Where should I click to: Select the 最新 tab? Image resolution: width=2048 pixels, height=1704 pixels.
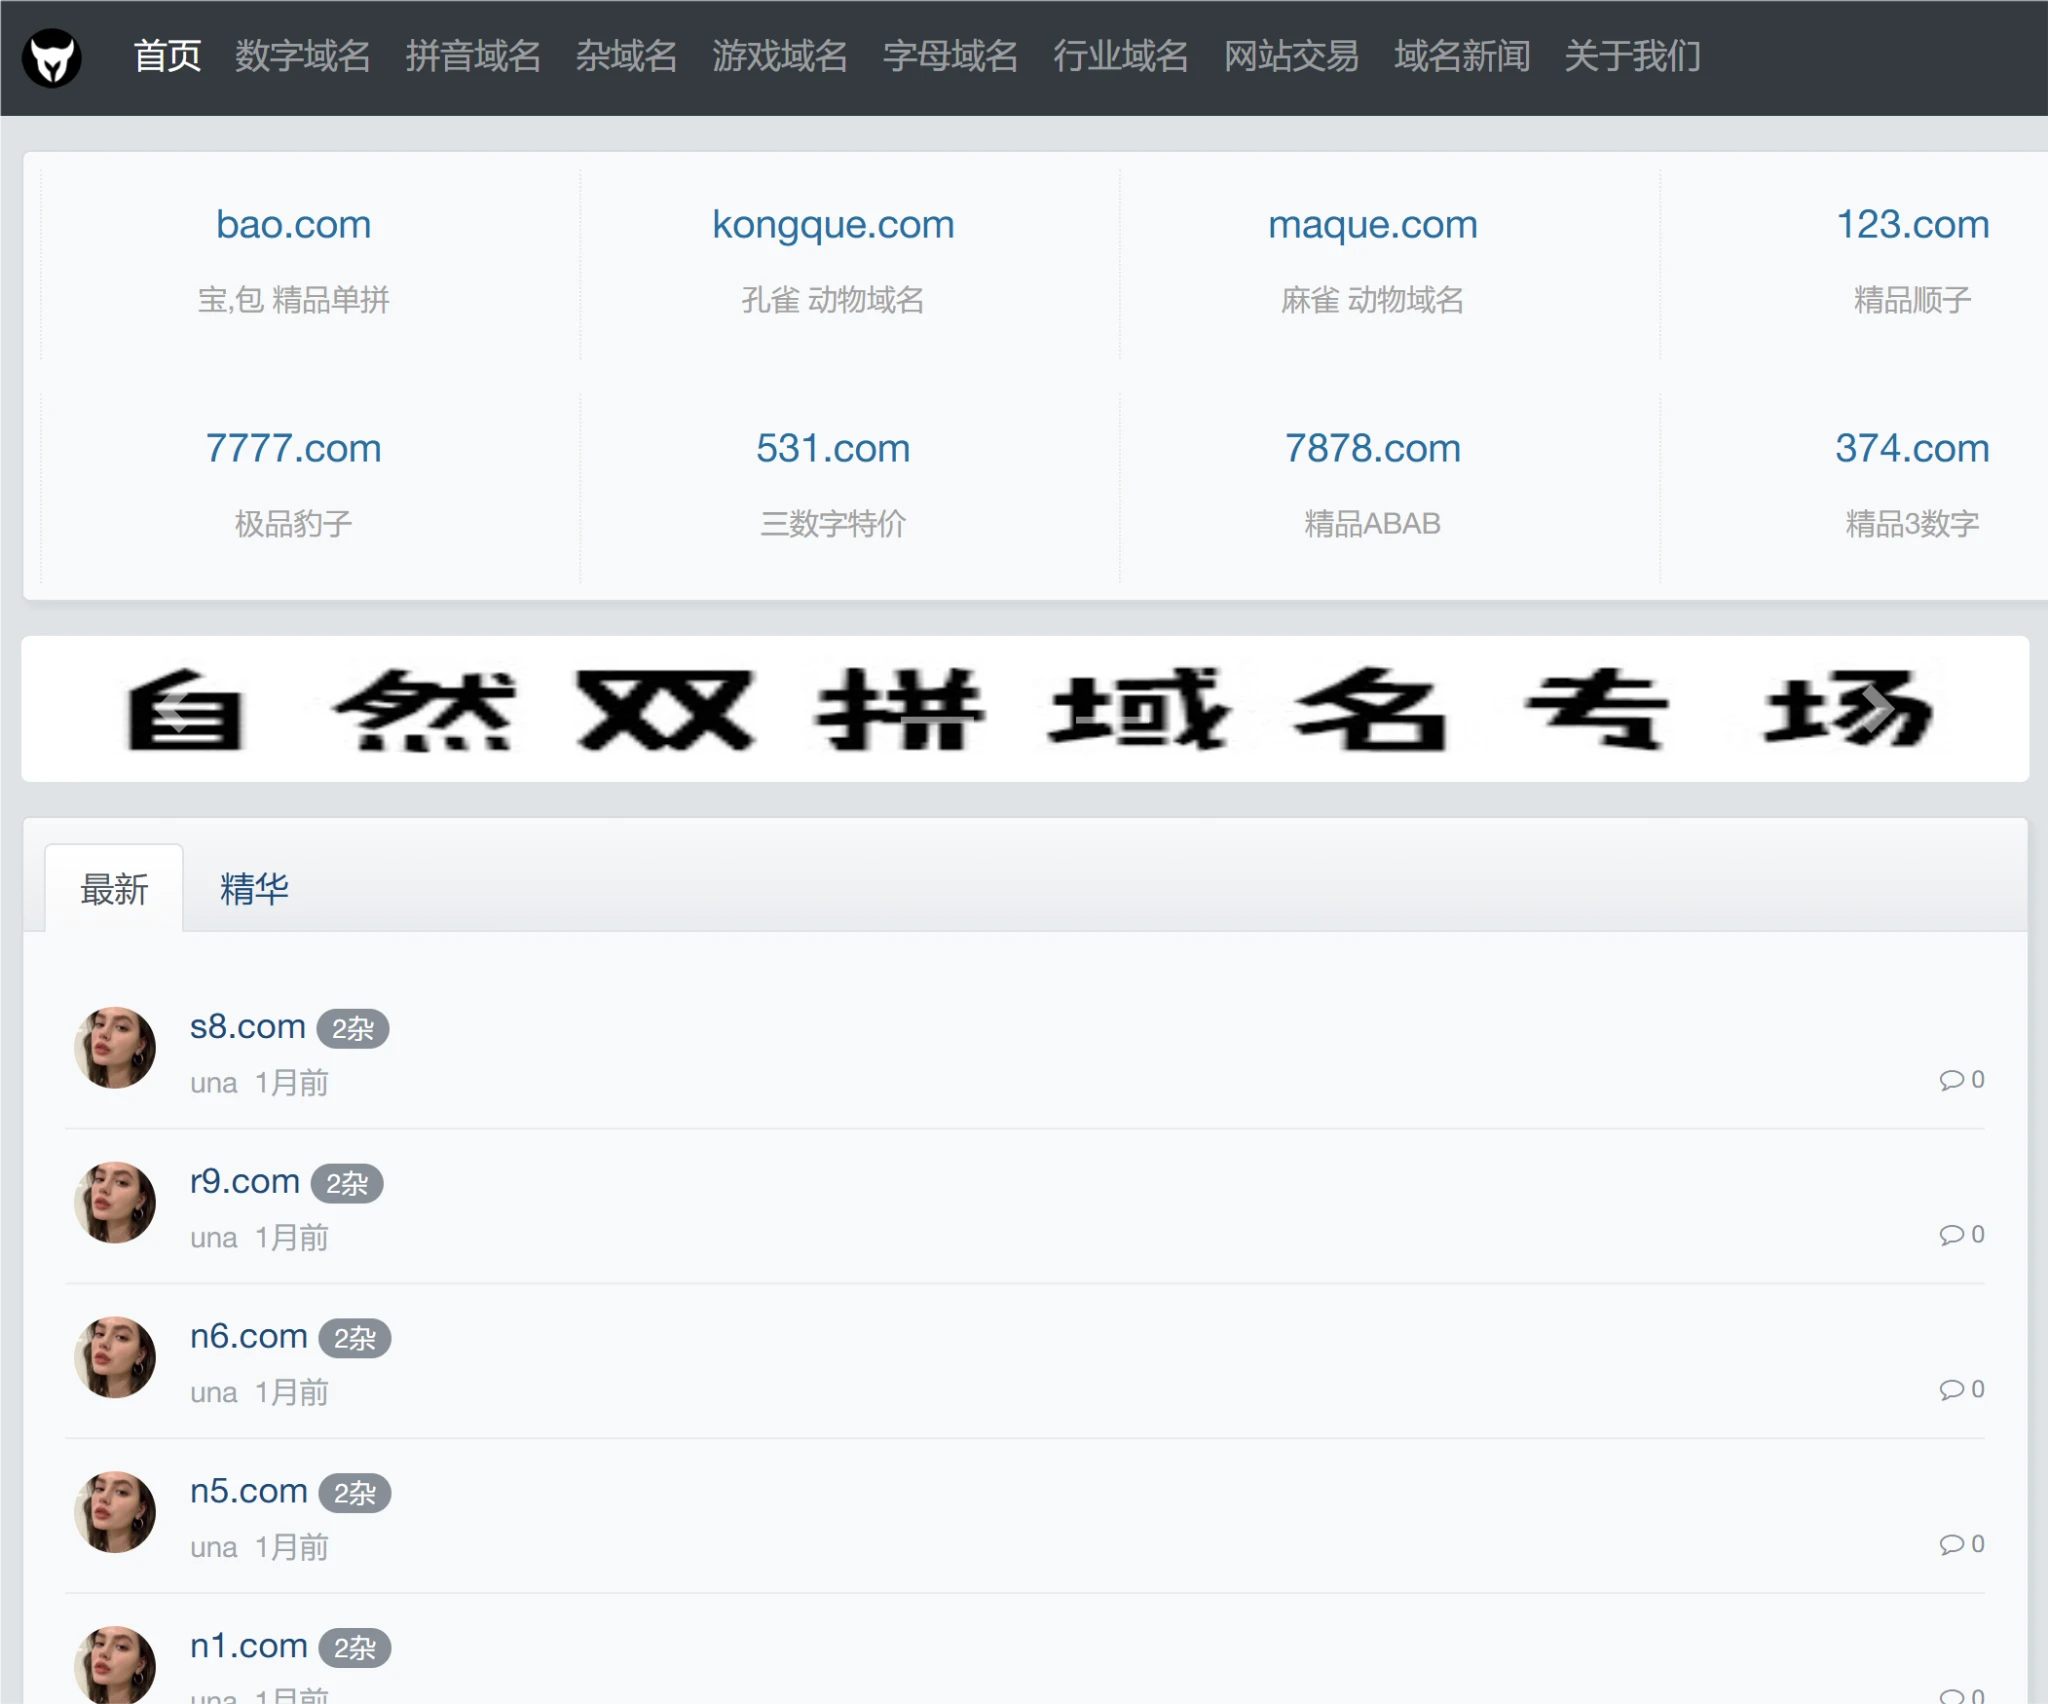click(114, 889)
